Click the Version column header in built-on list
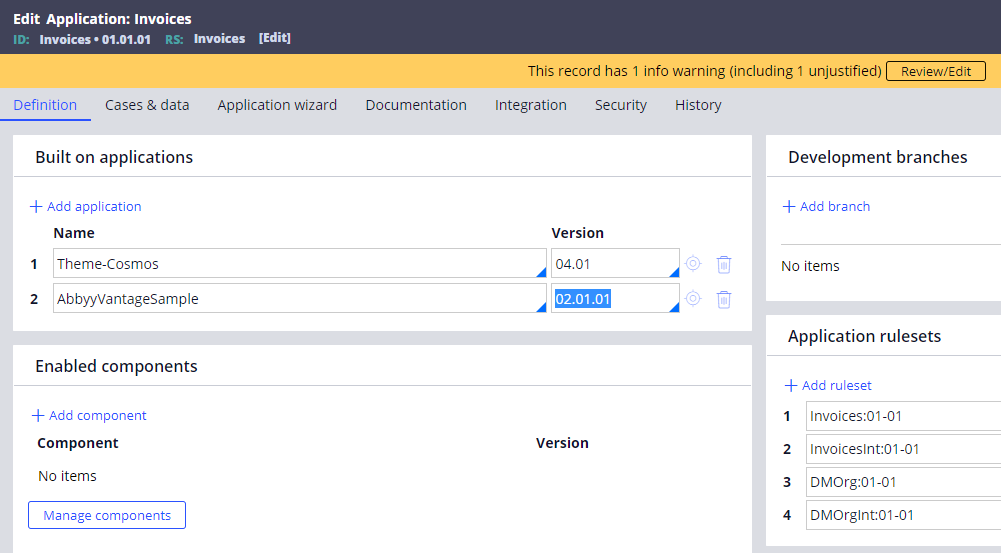The width and height of the screenshot is (1001, 553). [x=577, y=233]
